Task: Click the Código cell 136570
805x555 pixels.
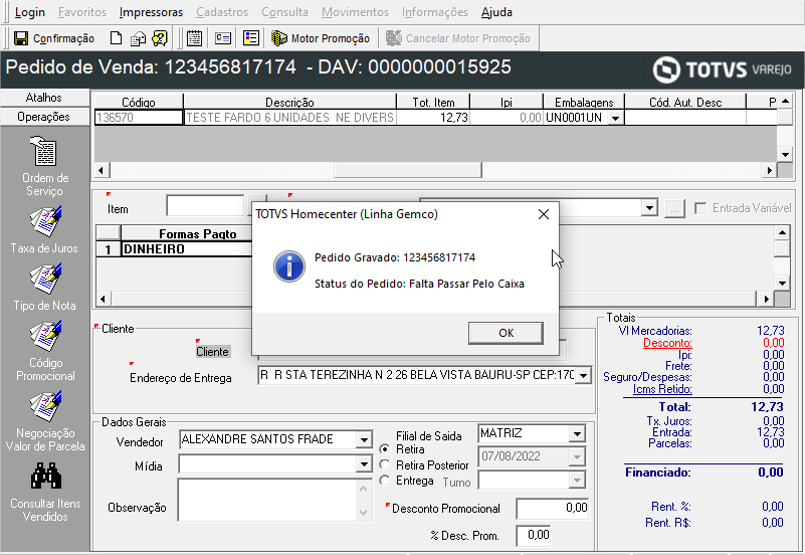Action: point(139,118)
